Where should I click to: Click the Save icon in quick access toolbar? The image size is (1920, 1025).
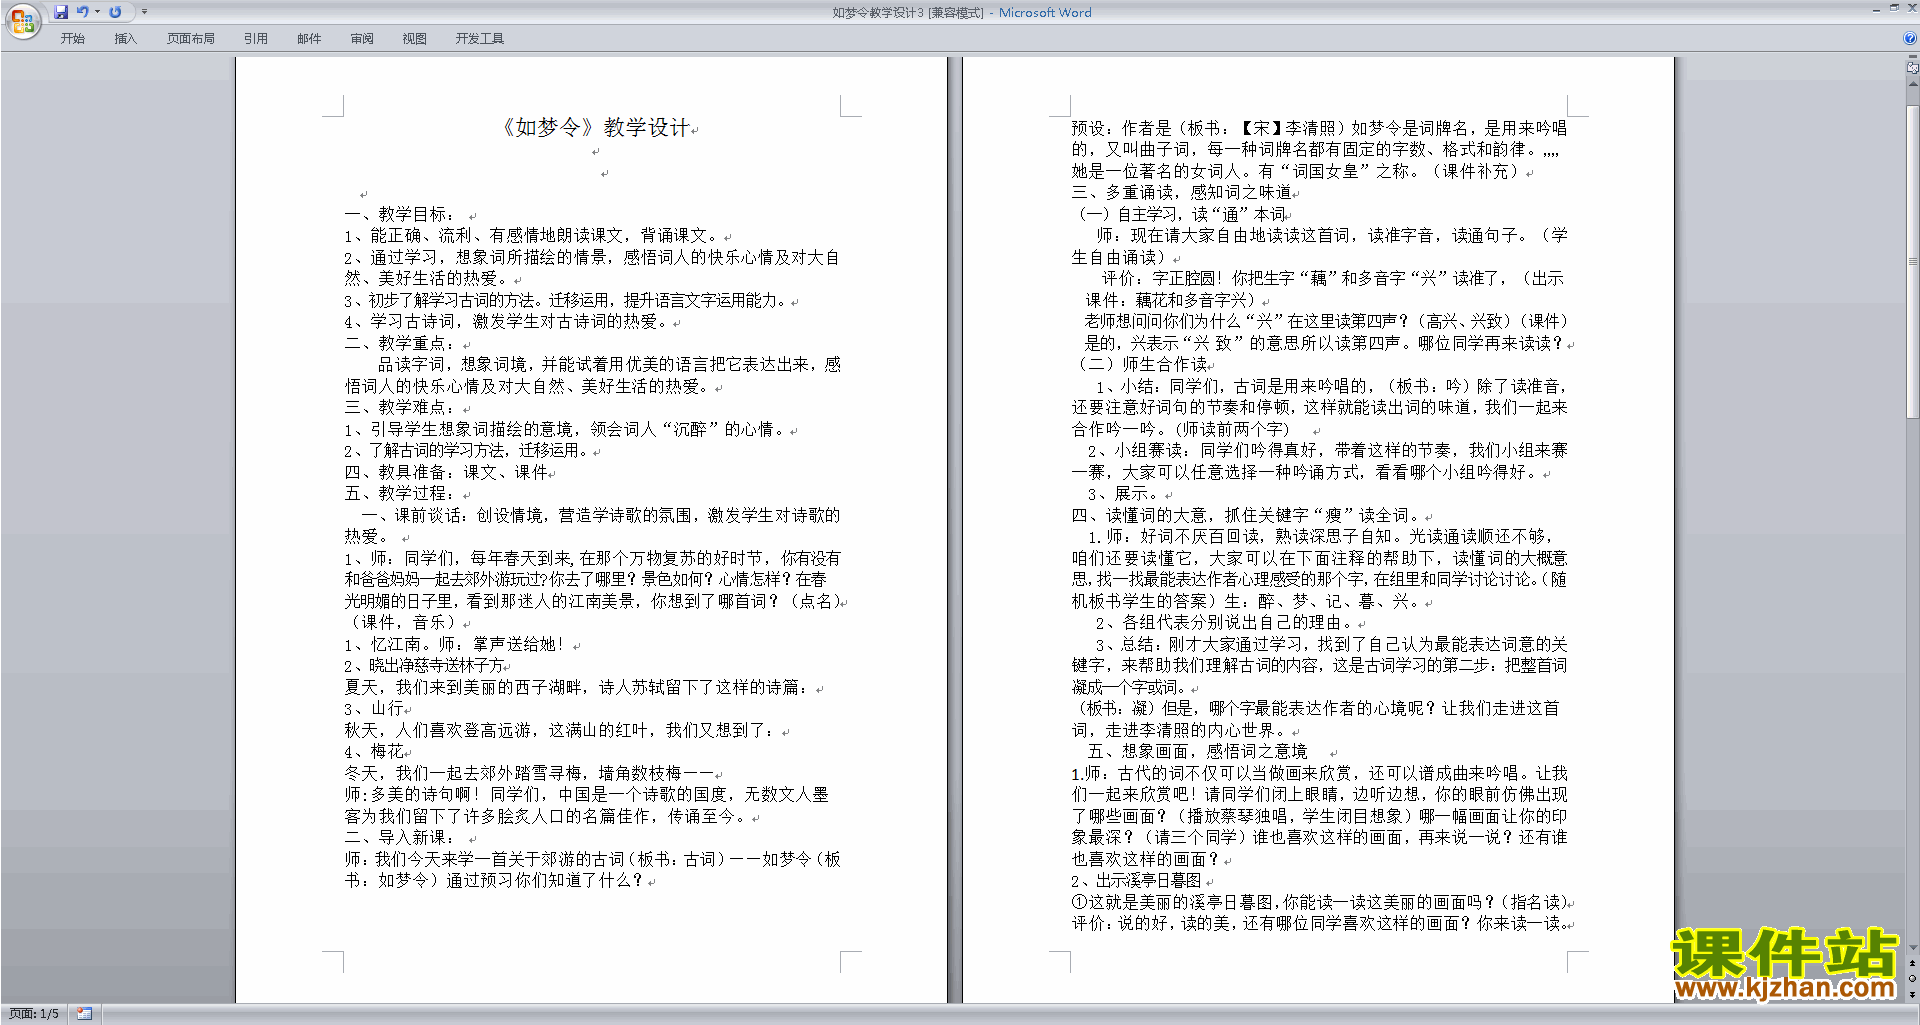[x=61, y=12]
